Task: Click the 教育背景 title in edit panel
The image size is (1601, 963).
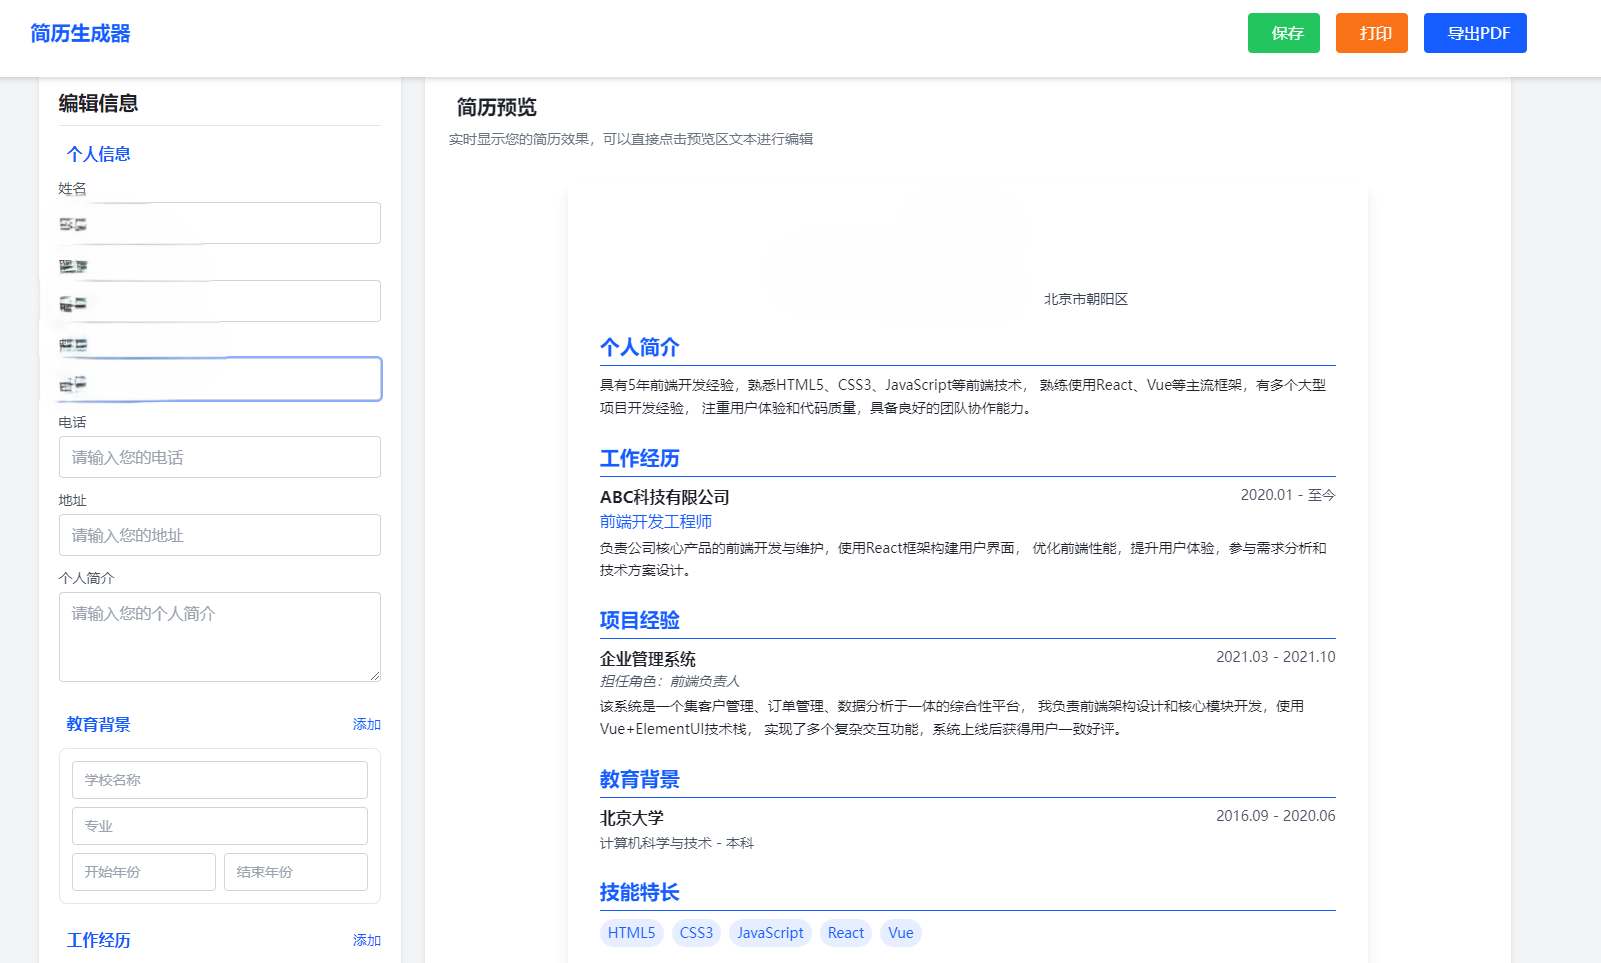Action: (99, 724)
